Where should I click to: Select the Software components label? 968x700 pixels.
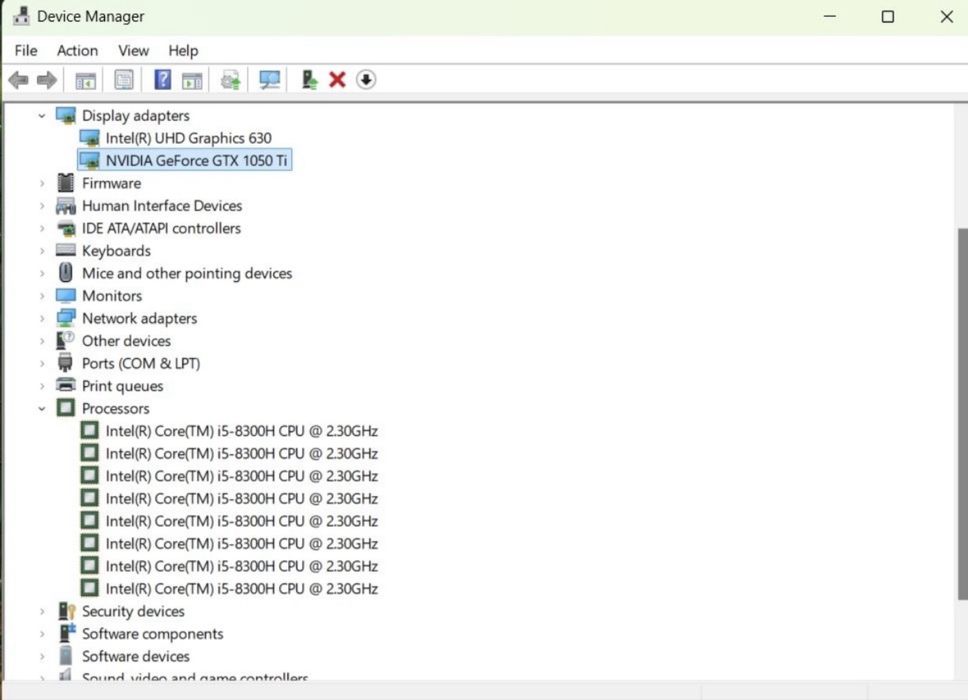point(152,634)
